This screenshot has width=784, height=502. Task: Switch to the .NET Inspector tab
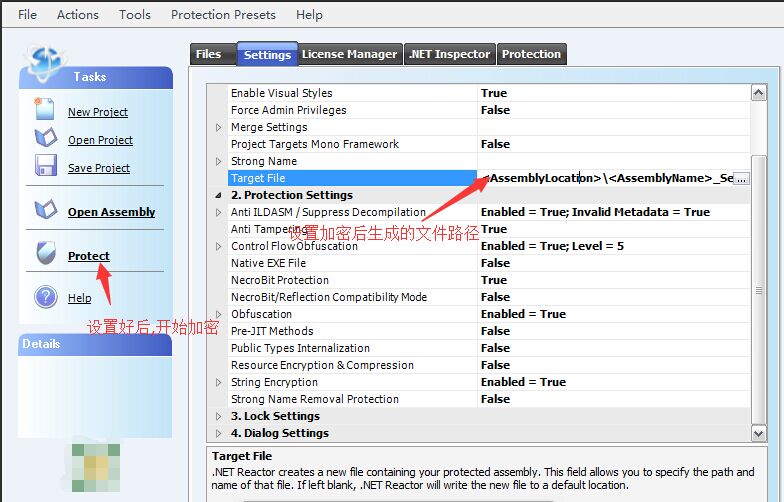coord(450,54)
